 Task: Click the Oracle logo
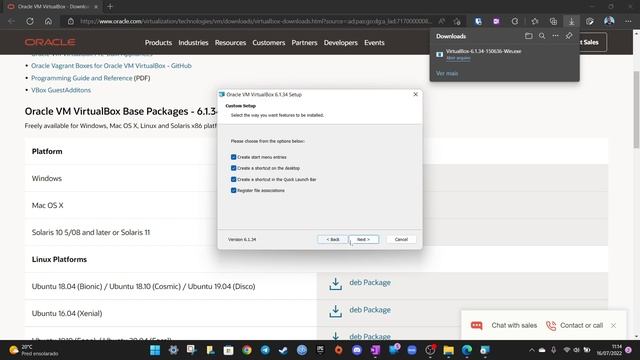coord(50,42)
